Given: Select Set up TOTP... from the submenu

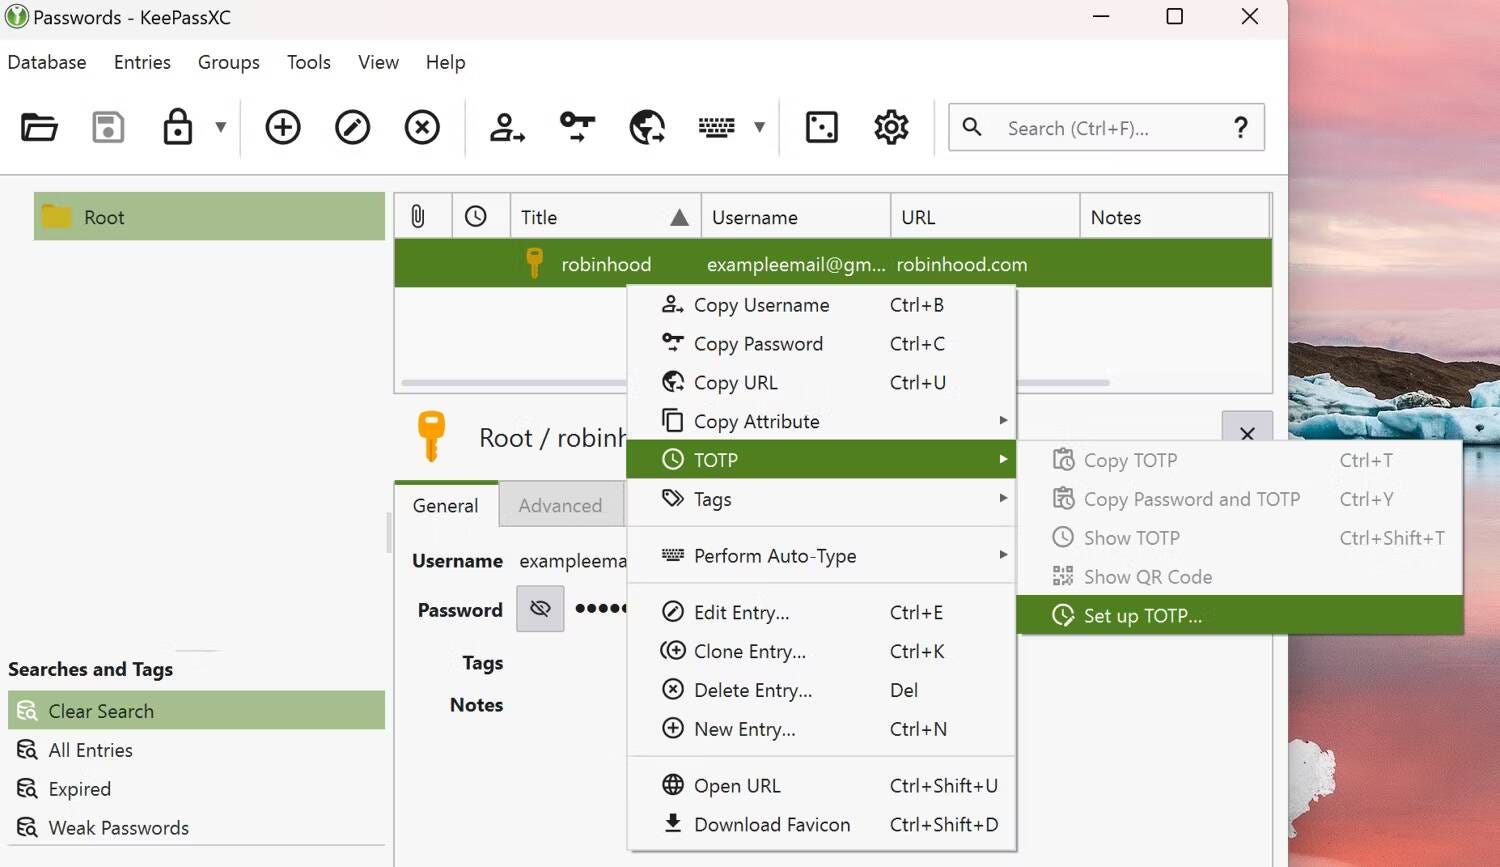Looking at the screenshot, I should (1142, 616).
